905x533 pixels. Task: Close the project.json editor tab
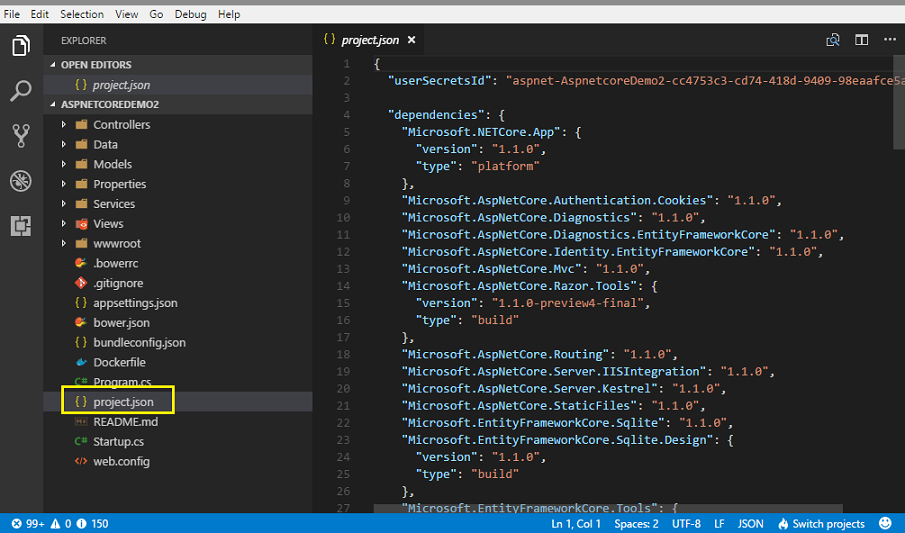click(x=412, y=40)
